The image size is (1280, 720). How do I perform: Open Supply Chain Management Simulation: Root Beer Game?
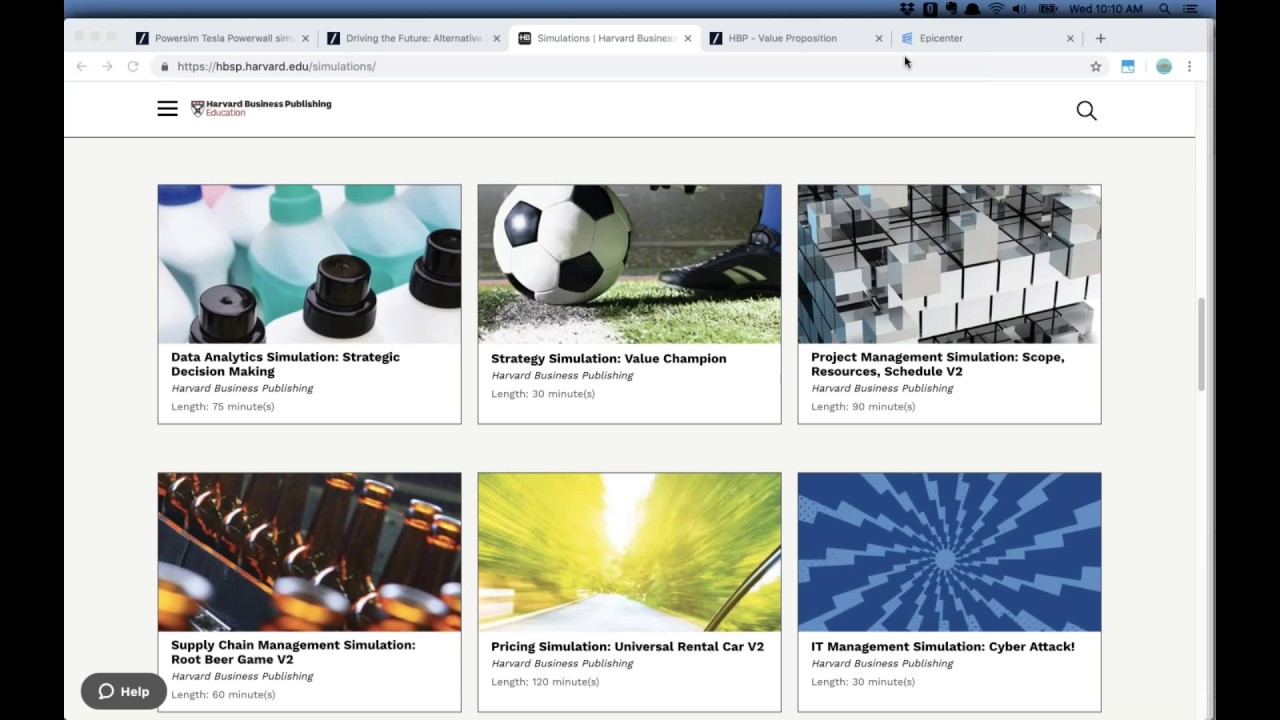(293, 652)
